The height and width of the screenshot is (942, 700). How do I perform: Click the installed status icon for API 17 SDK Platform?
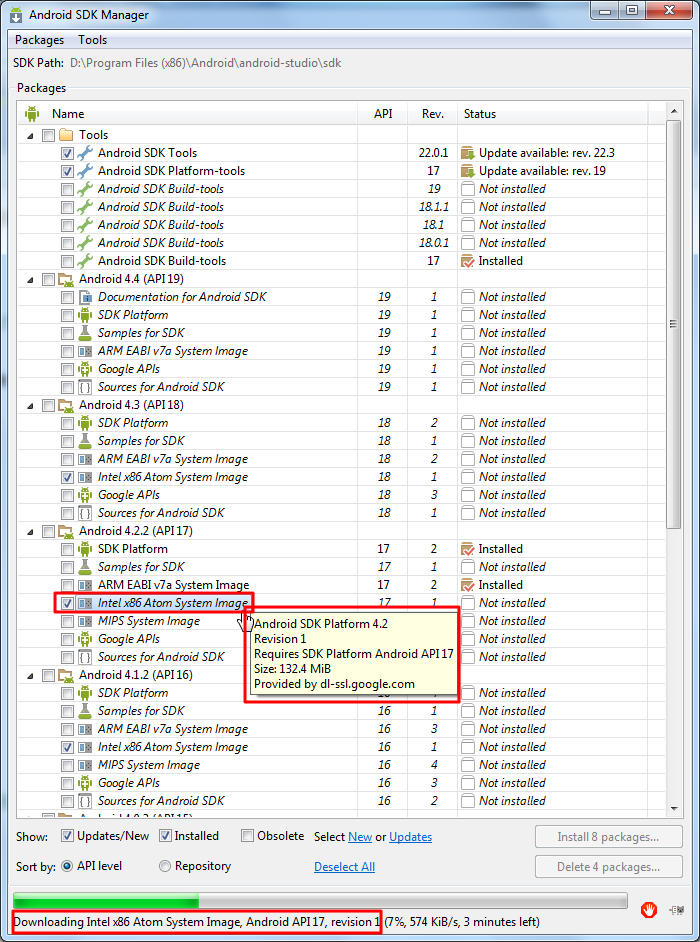pos(468,549)
